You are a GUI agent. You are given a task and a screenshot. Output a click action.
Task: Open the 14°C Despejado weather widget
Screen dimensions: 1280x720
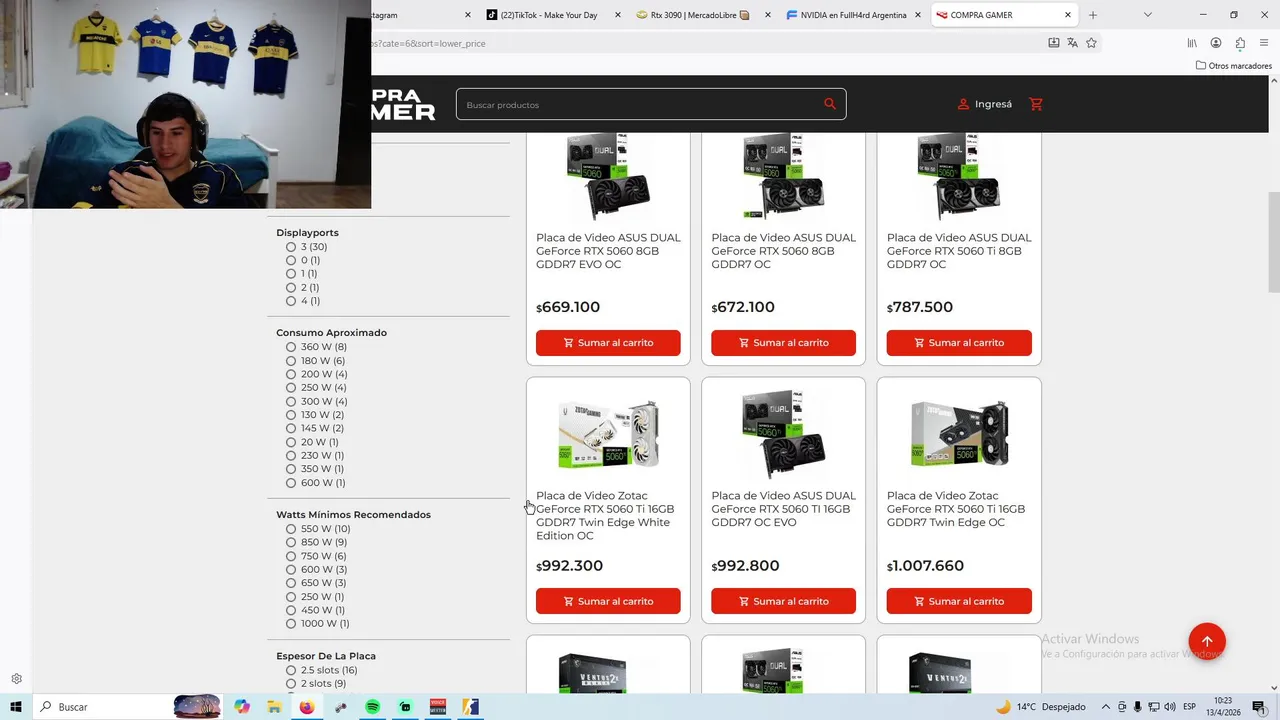[x=1040, y=707]
